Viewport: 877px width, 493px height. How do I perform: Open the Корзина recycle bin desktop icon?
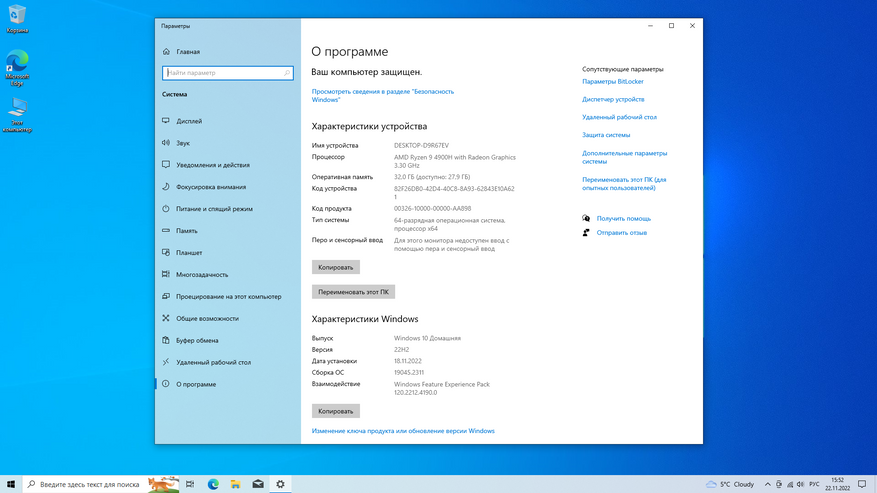17,18
